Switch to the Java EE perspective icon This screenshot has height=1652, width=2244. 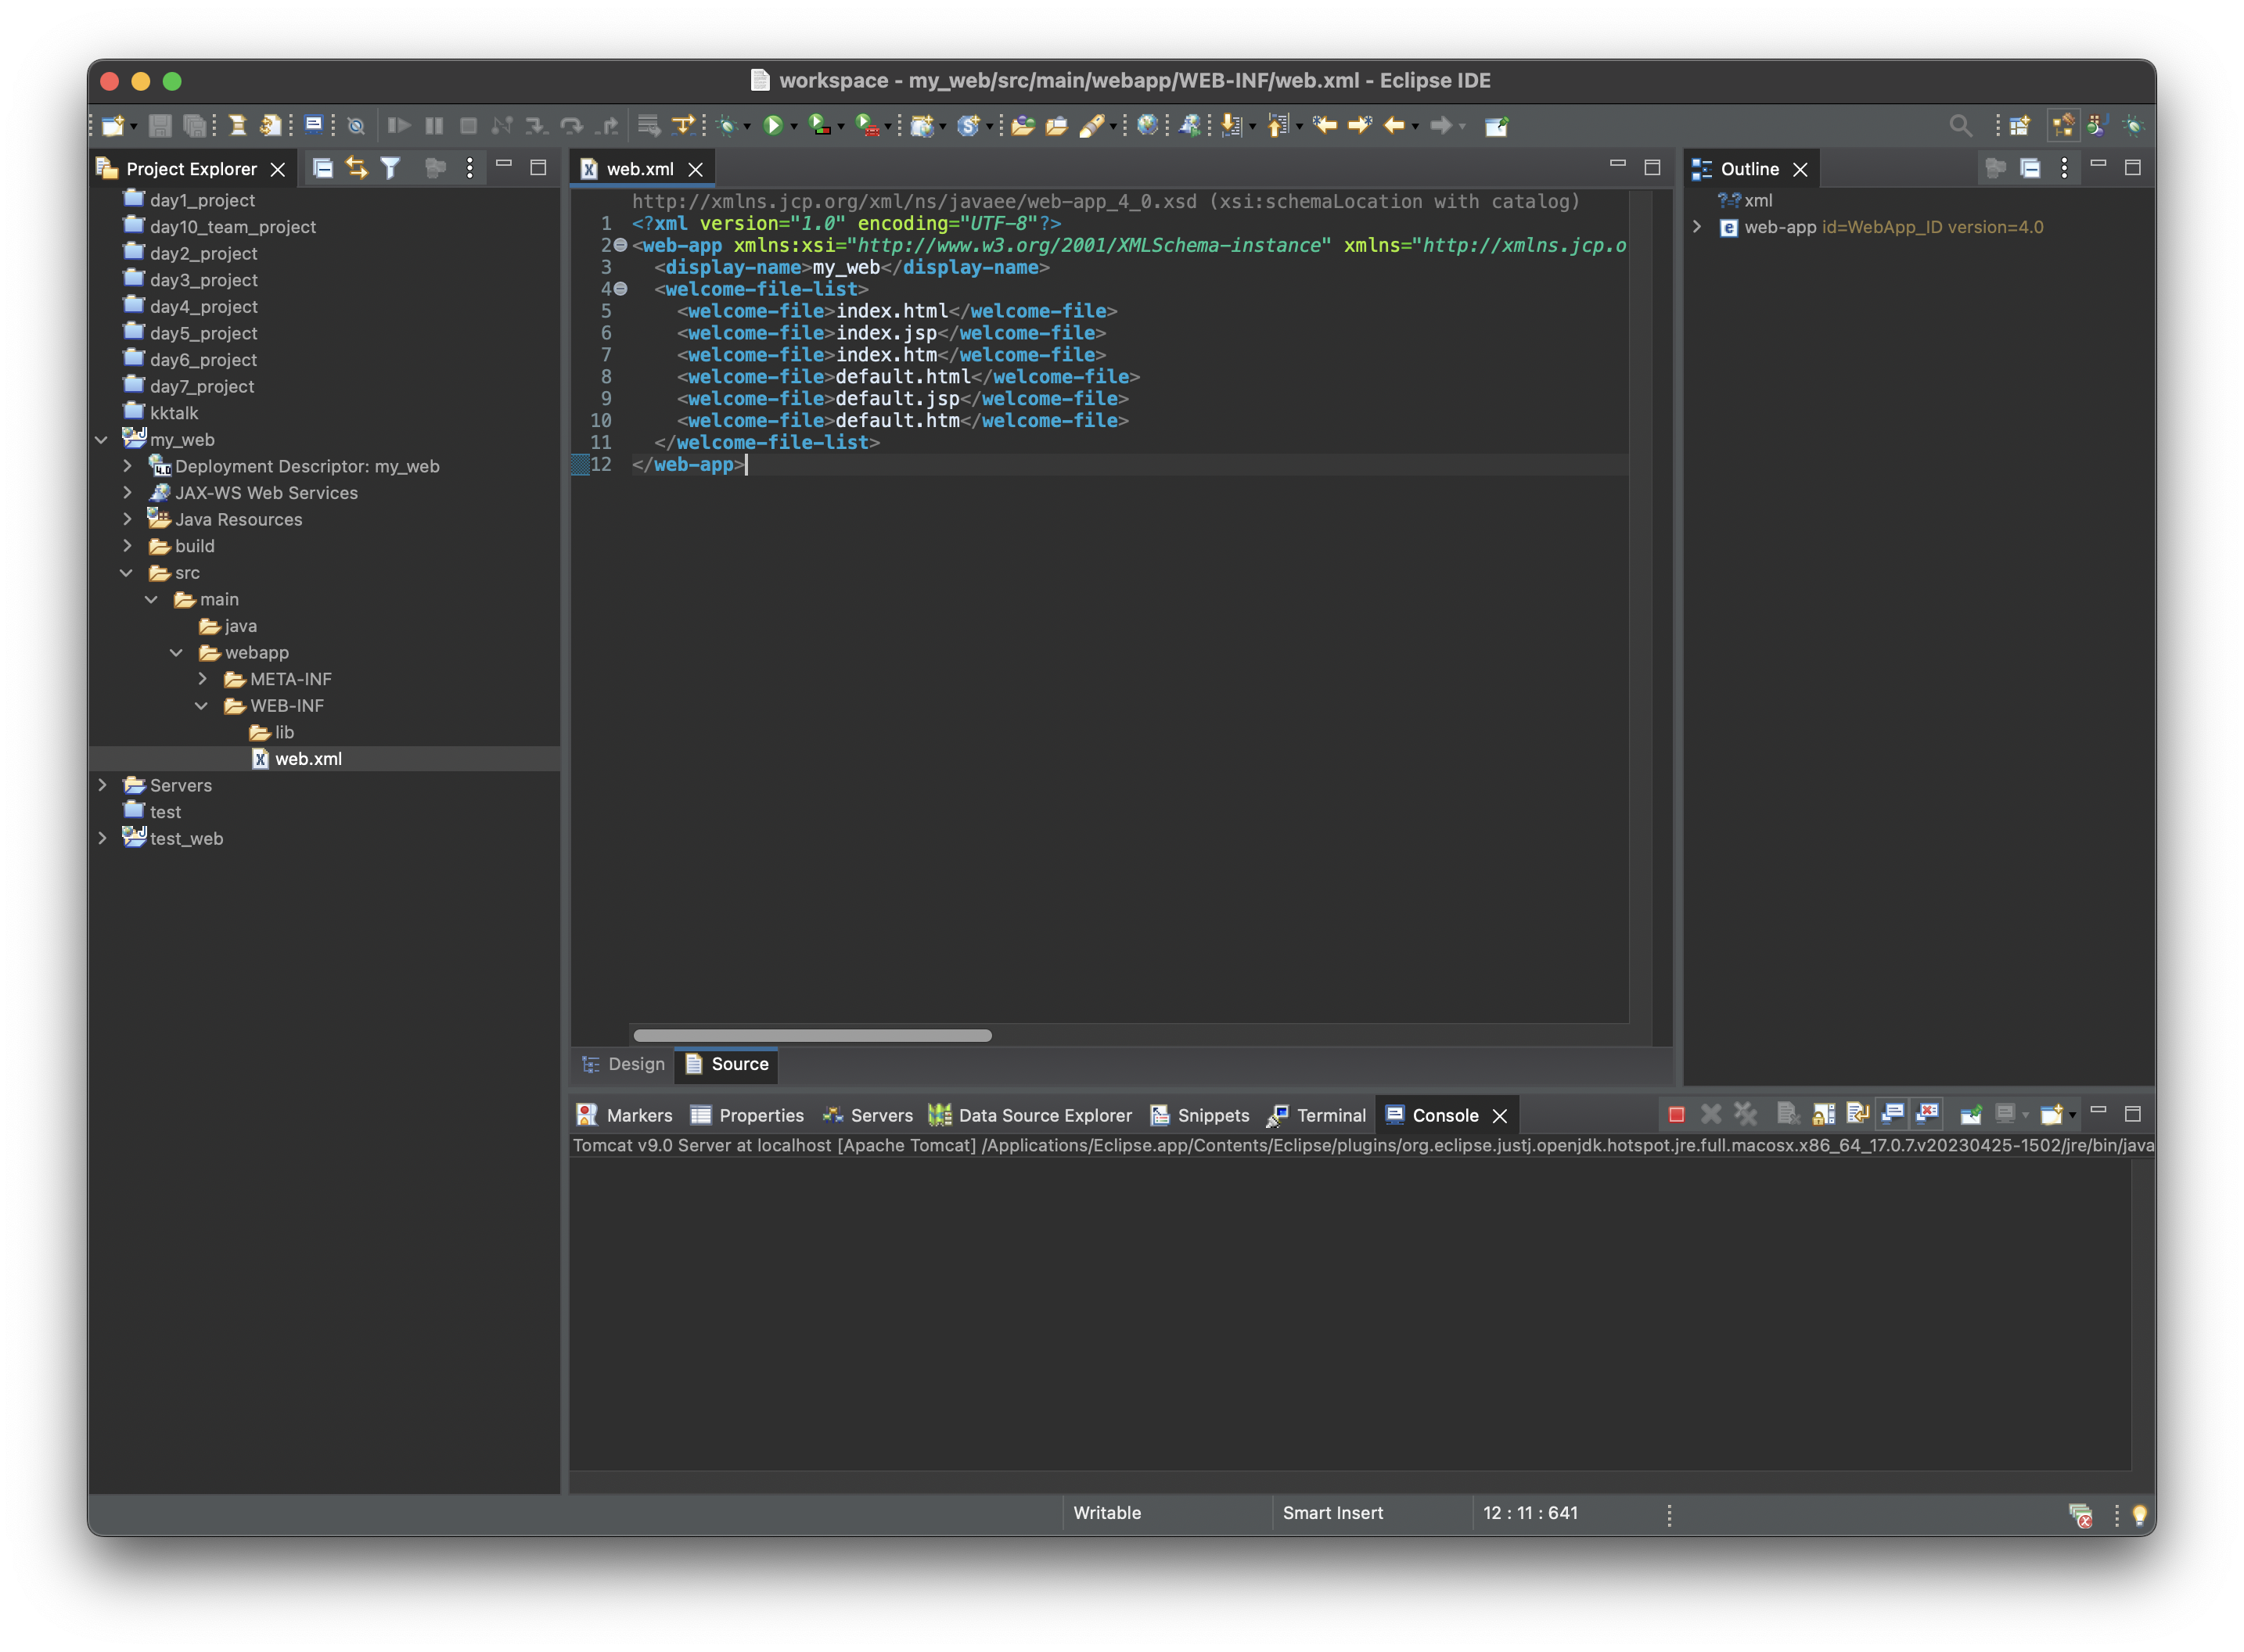tap(2063, 126)
